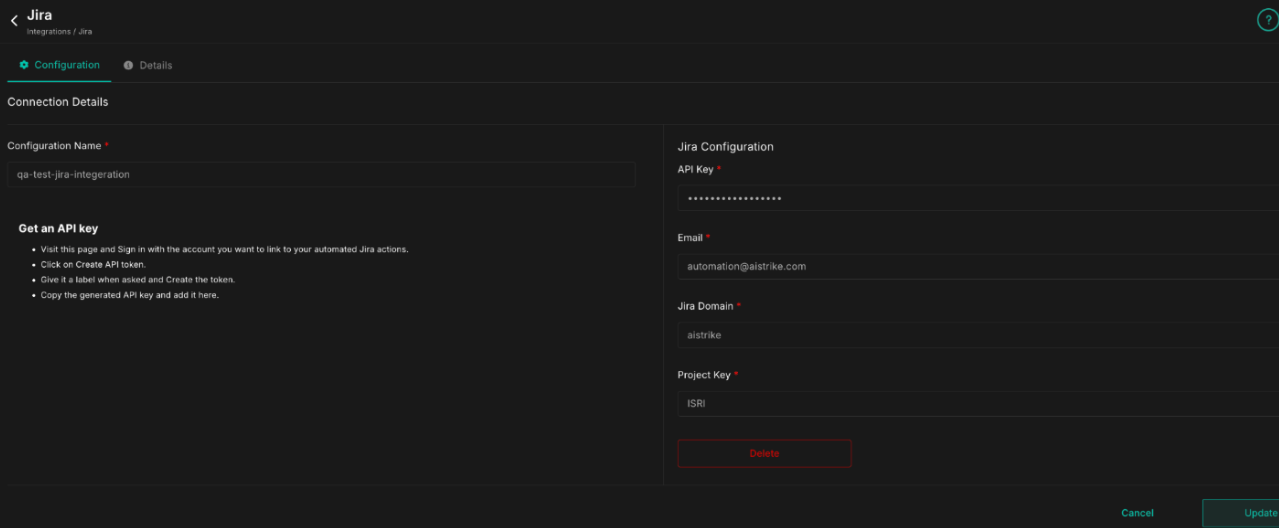Click the Connection Details heading
This screenshot has height=528, width=1279.
(58, 102)
